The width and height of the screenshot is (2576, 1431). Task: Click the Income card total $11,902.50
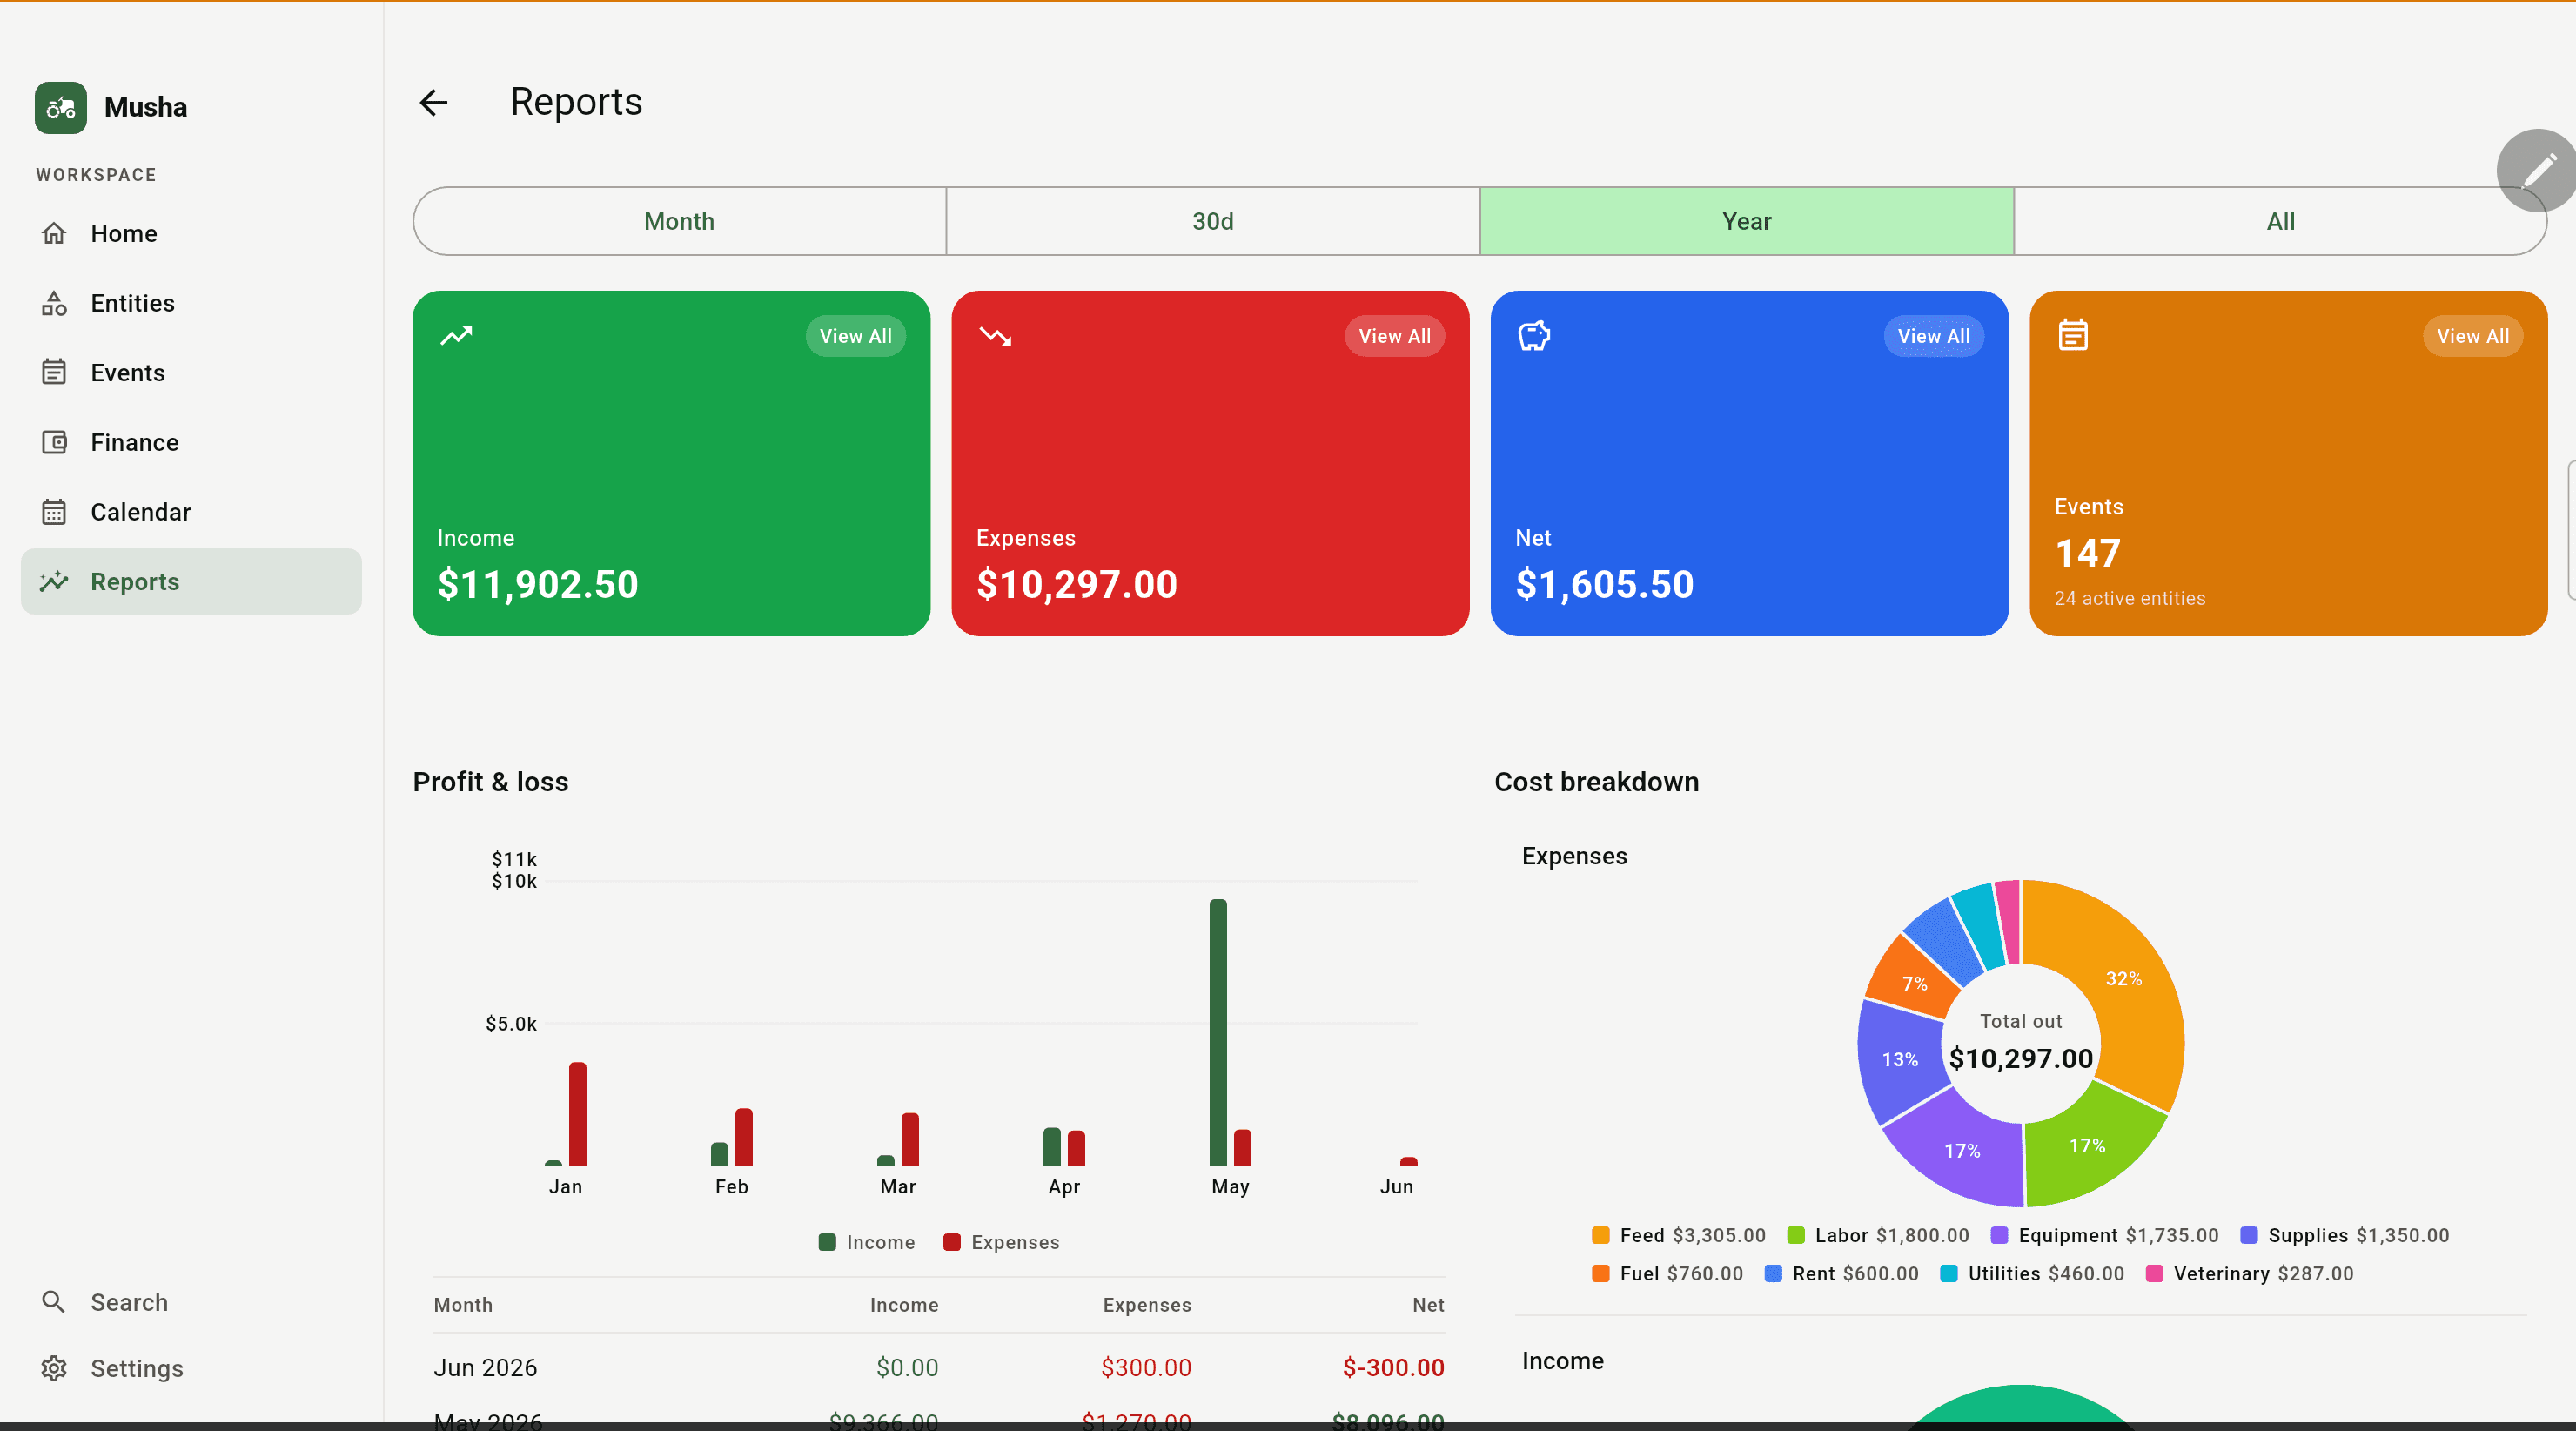(538, 584)
